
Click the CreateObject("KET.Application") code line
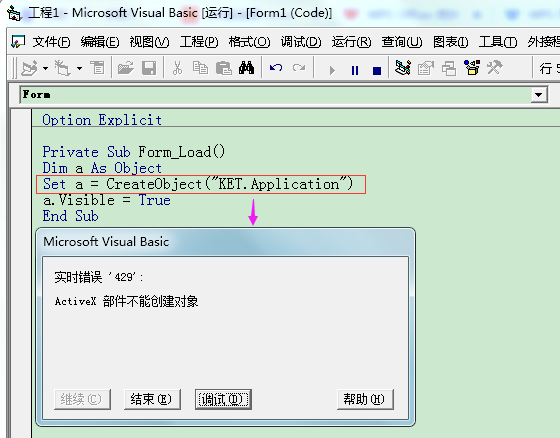click(198, 184)
